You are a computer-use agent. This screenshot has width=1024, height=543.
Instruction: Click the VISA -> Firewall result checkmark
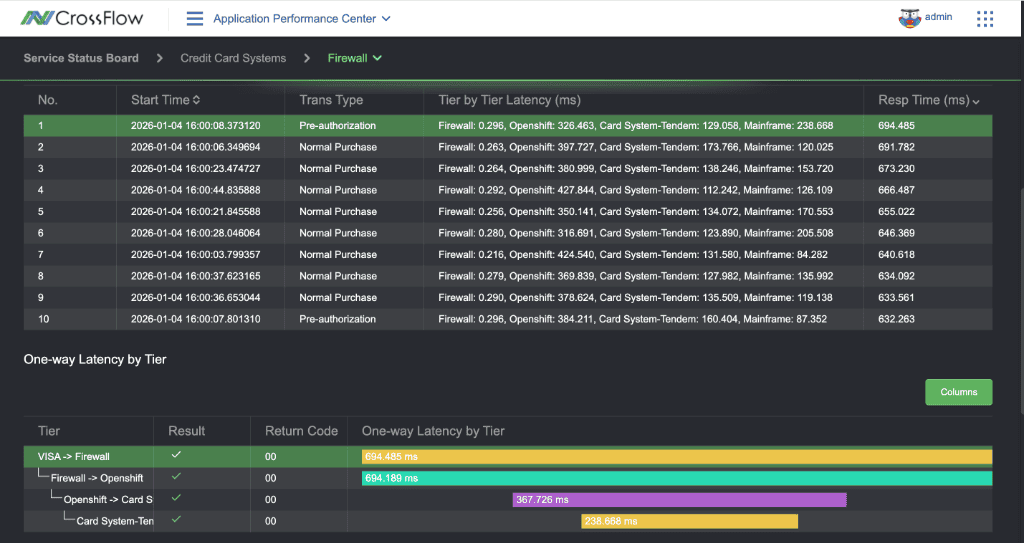click(x=176, y=456)
